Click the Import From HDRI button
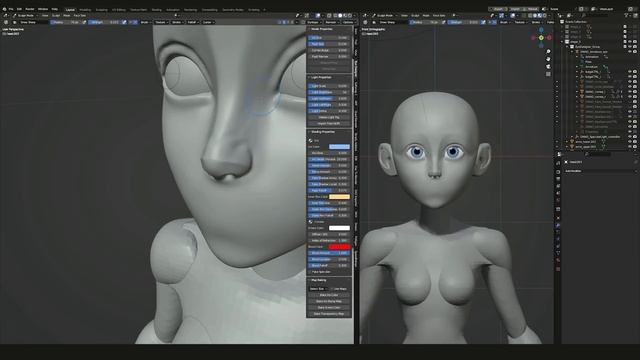Image resolution: width=640 pixels, height=360 pixels. [329, 123]
